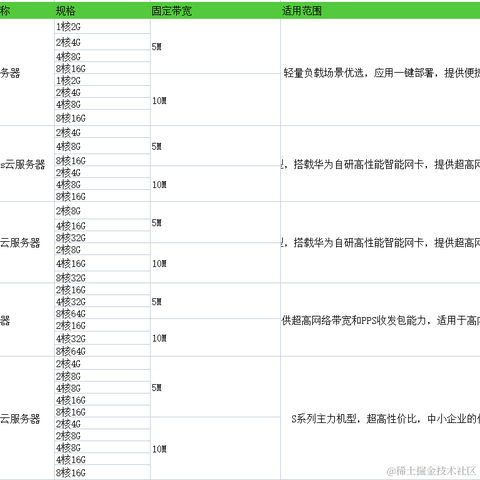Click the 固定带宽 column header
The image size is (480, 480).
click(x=215, y=10)
